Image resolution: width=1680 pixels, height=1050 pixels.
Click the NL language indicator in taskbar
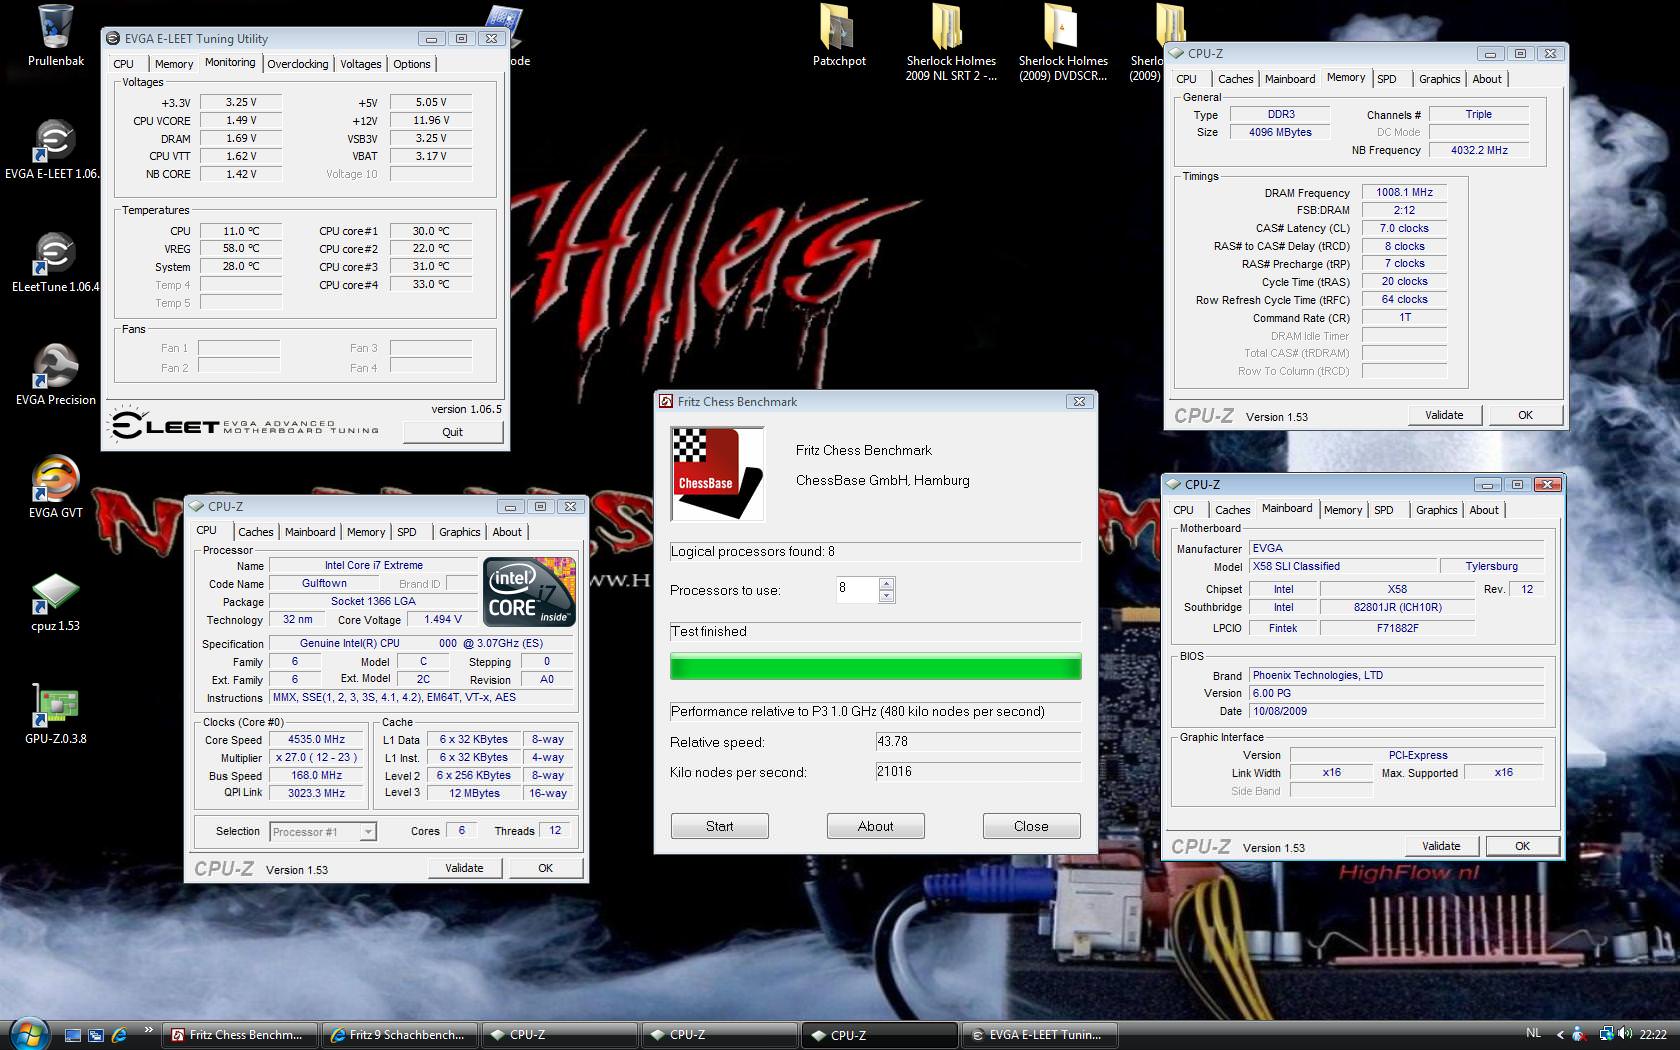click(x=1534, y=1034)
